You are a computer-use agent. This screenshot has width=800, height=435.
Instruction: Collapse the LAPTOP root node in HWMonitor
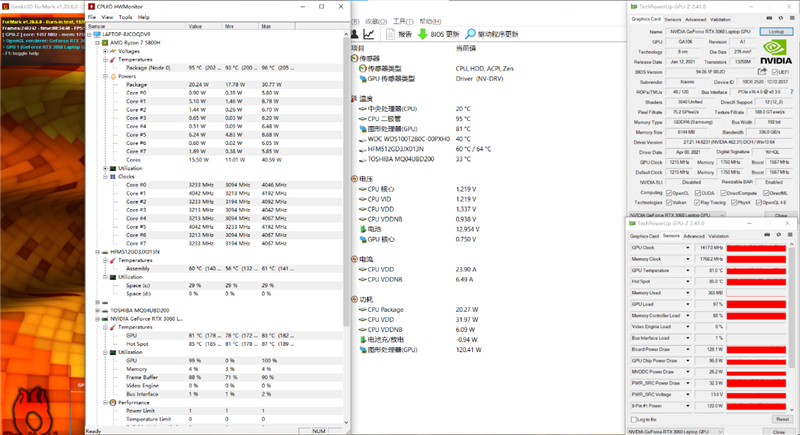click(x=89, y=34)
